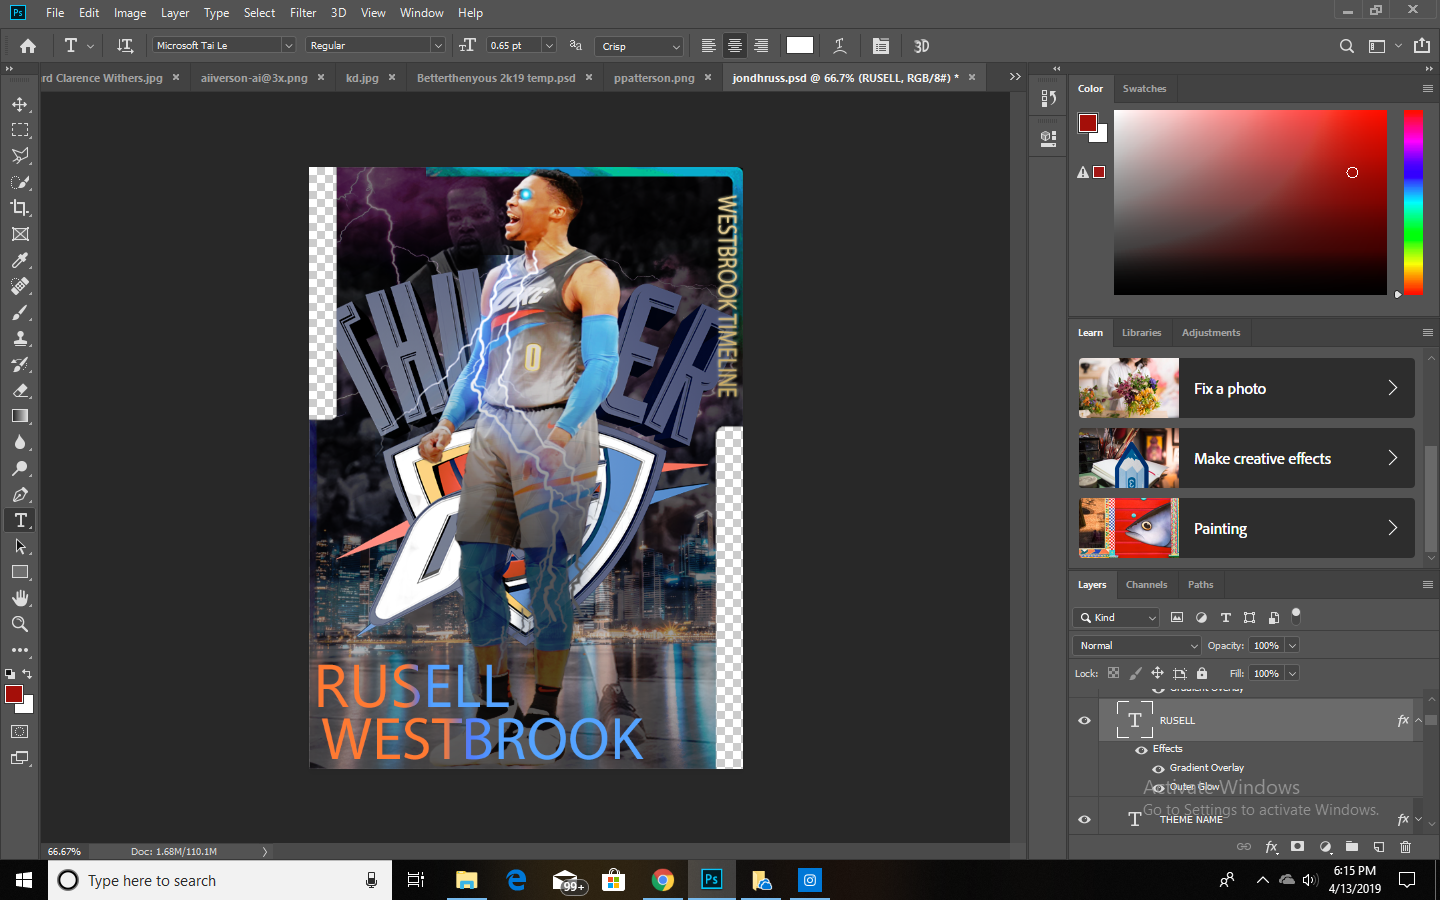
Task: Open the Image menu
Action: [130, 13]
